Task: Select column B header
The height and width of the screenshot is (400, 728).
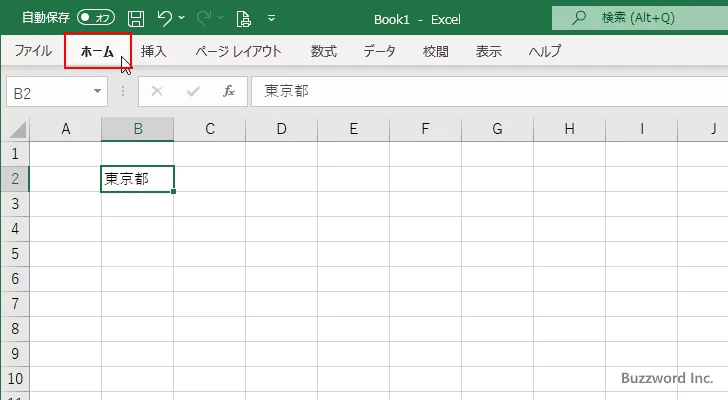Action: coord(138,129)
